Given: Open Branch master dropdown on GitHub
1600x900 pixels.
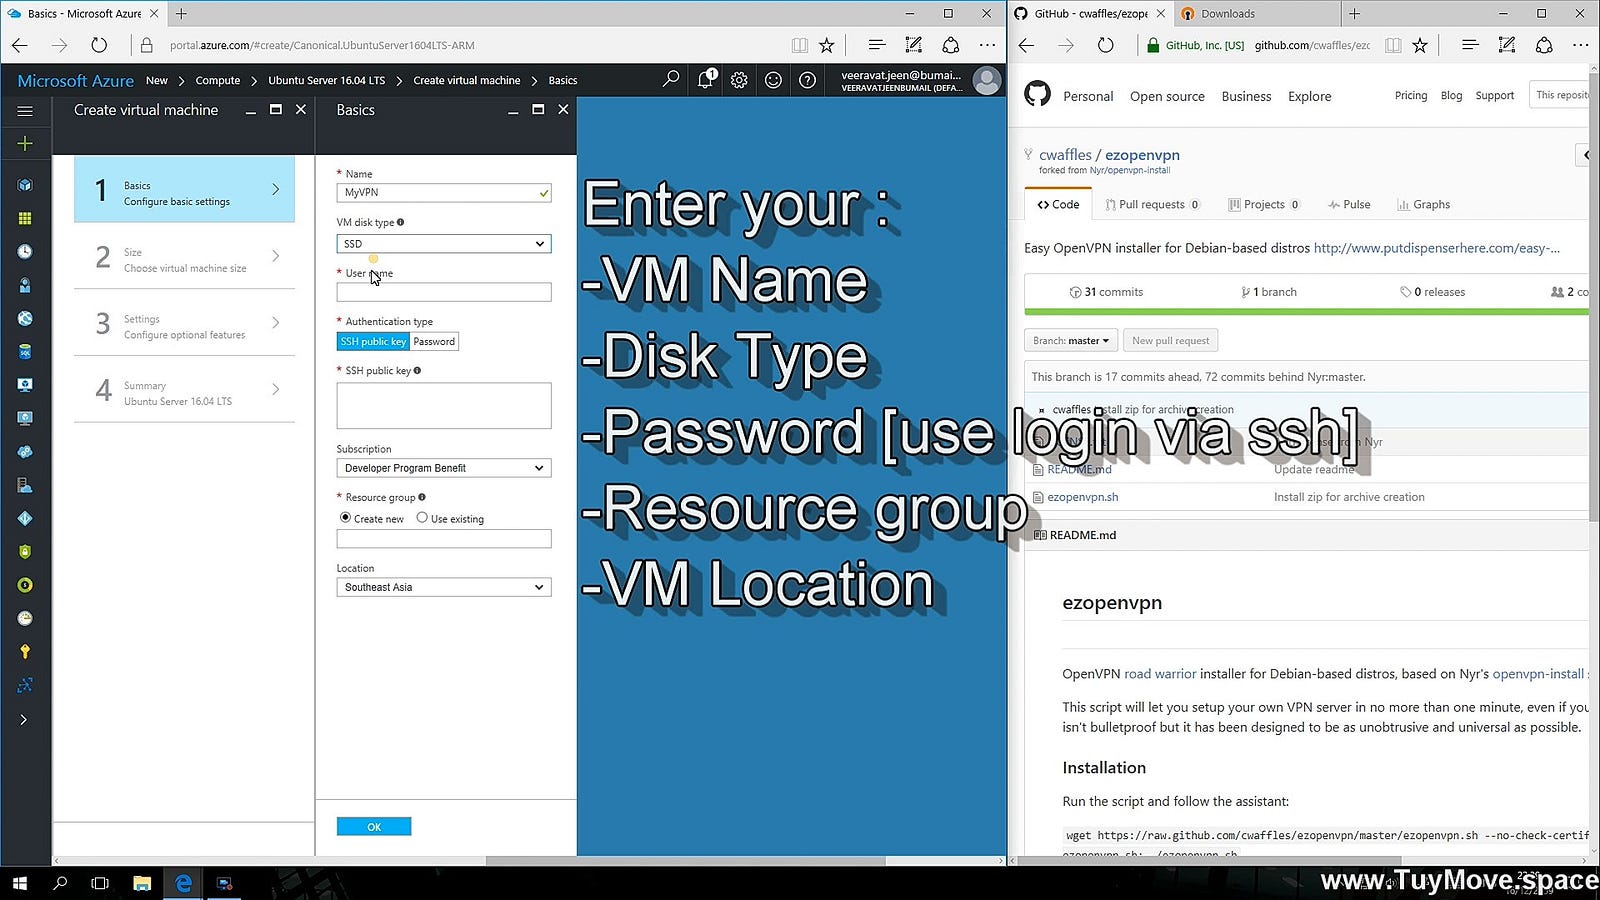Looking at the screenshot, I should (x=1071, y=341).
